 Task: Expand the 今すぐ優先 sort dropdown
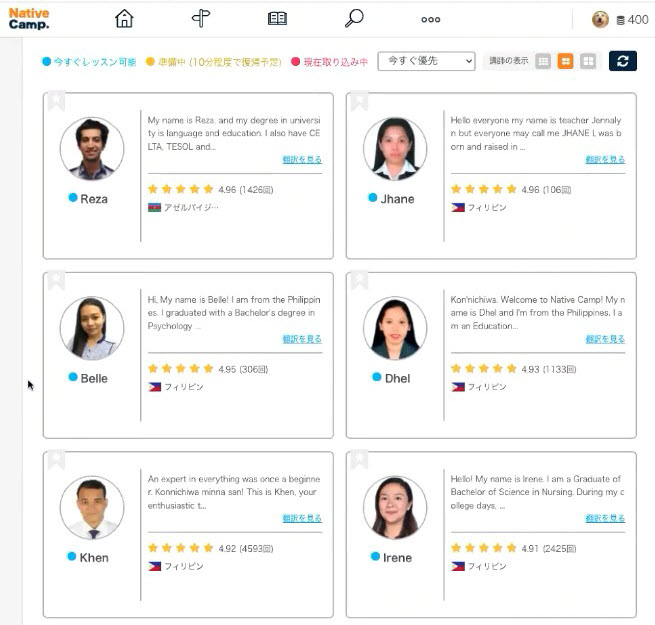point(426,61)
